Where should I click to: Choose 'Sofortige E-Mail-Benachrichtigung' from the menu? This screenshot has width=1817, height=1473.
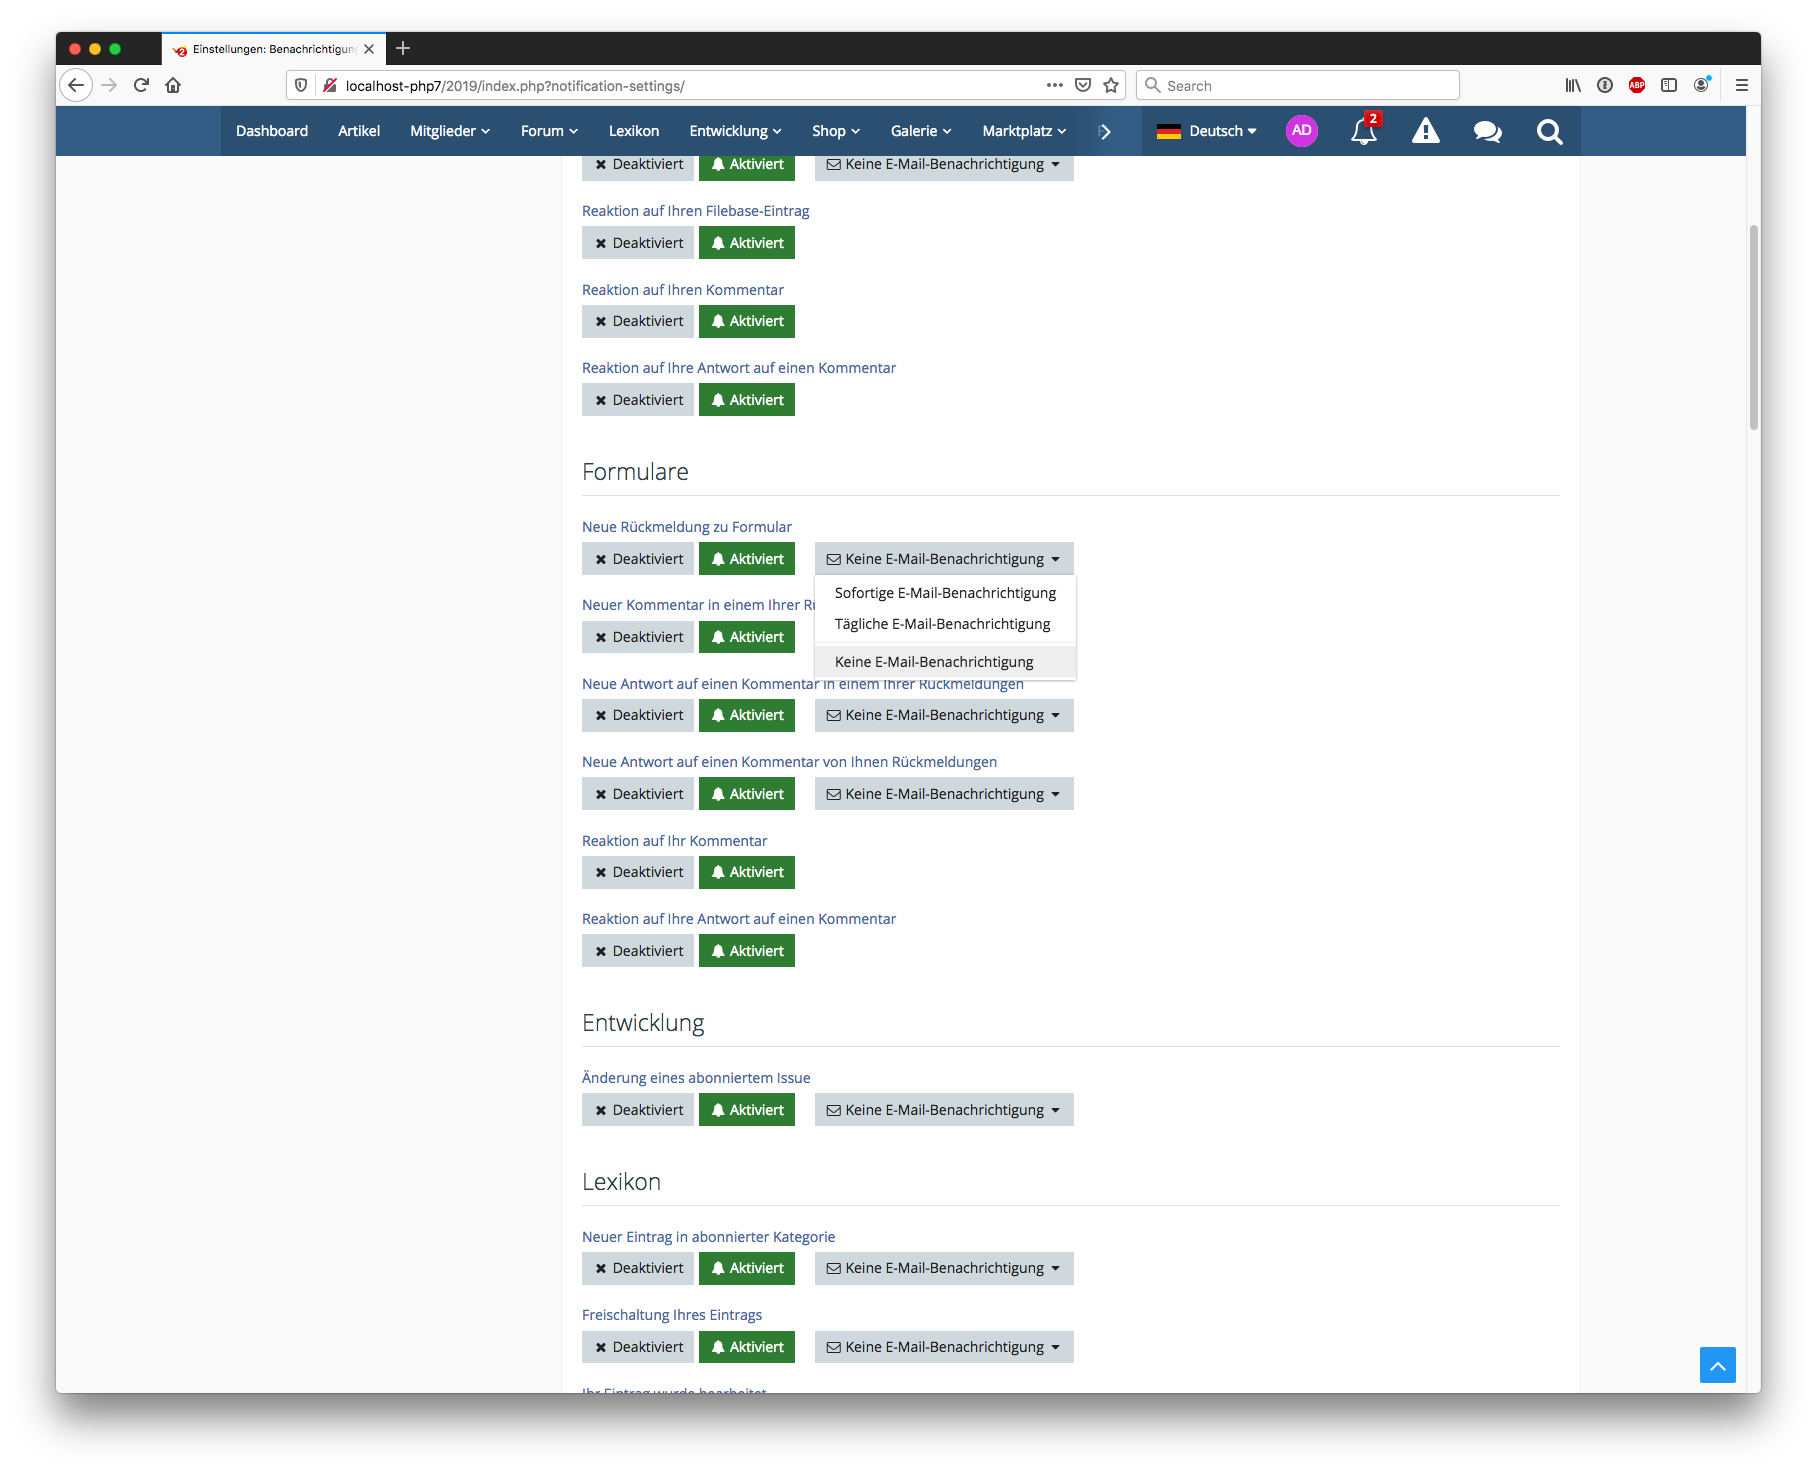pos(945,593)
